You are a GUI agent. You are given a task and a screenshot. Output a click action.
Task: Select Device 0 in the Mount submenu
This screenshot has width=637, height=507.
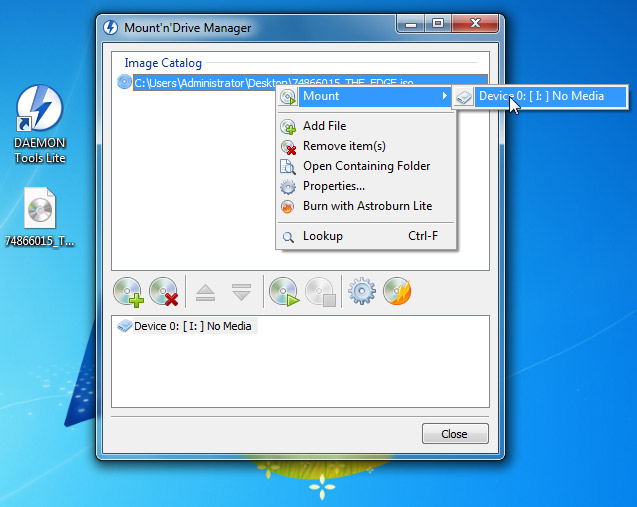pyautogui.click(x=540, y=97)
